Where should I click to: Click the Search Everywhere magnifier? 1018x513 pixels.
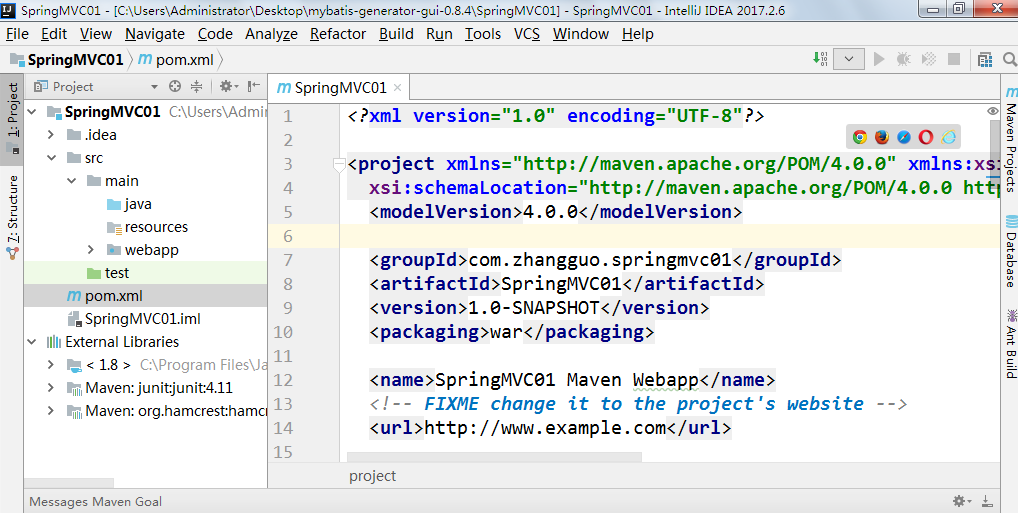click(x=1010, y=60)
